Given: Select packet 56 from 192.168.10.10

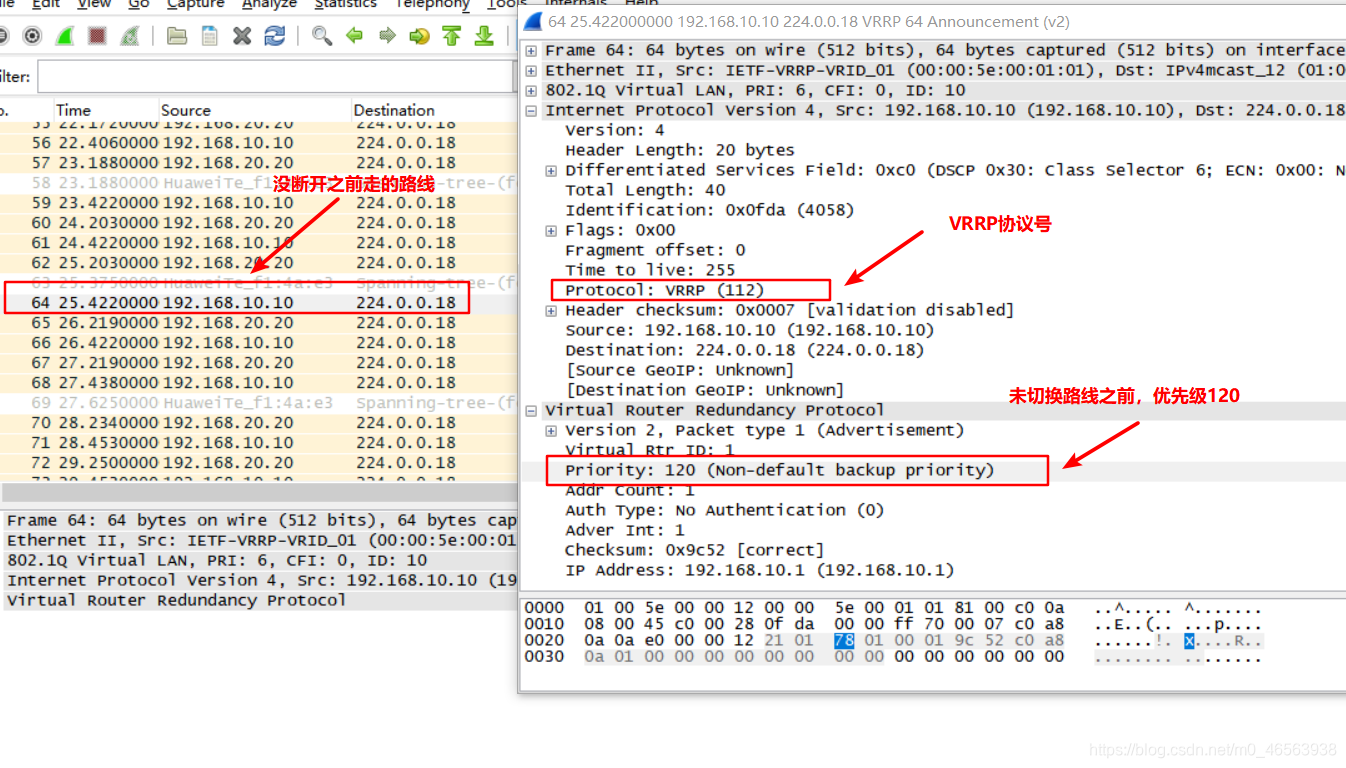Looking at the screenshot, I should 258,142.
